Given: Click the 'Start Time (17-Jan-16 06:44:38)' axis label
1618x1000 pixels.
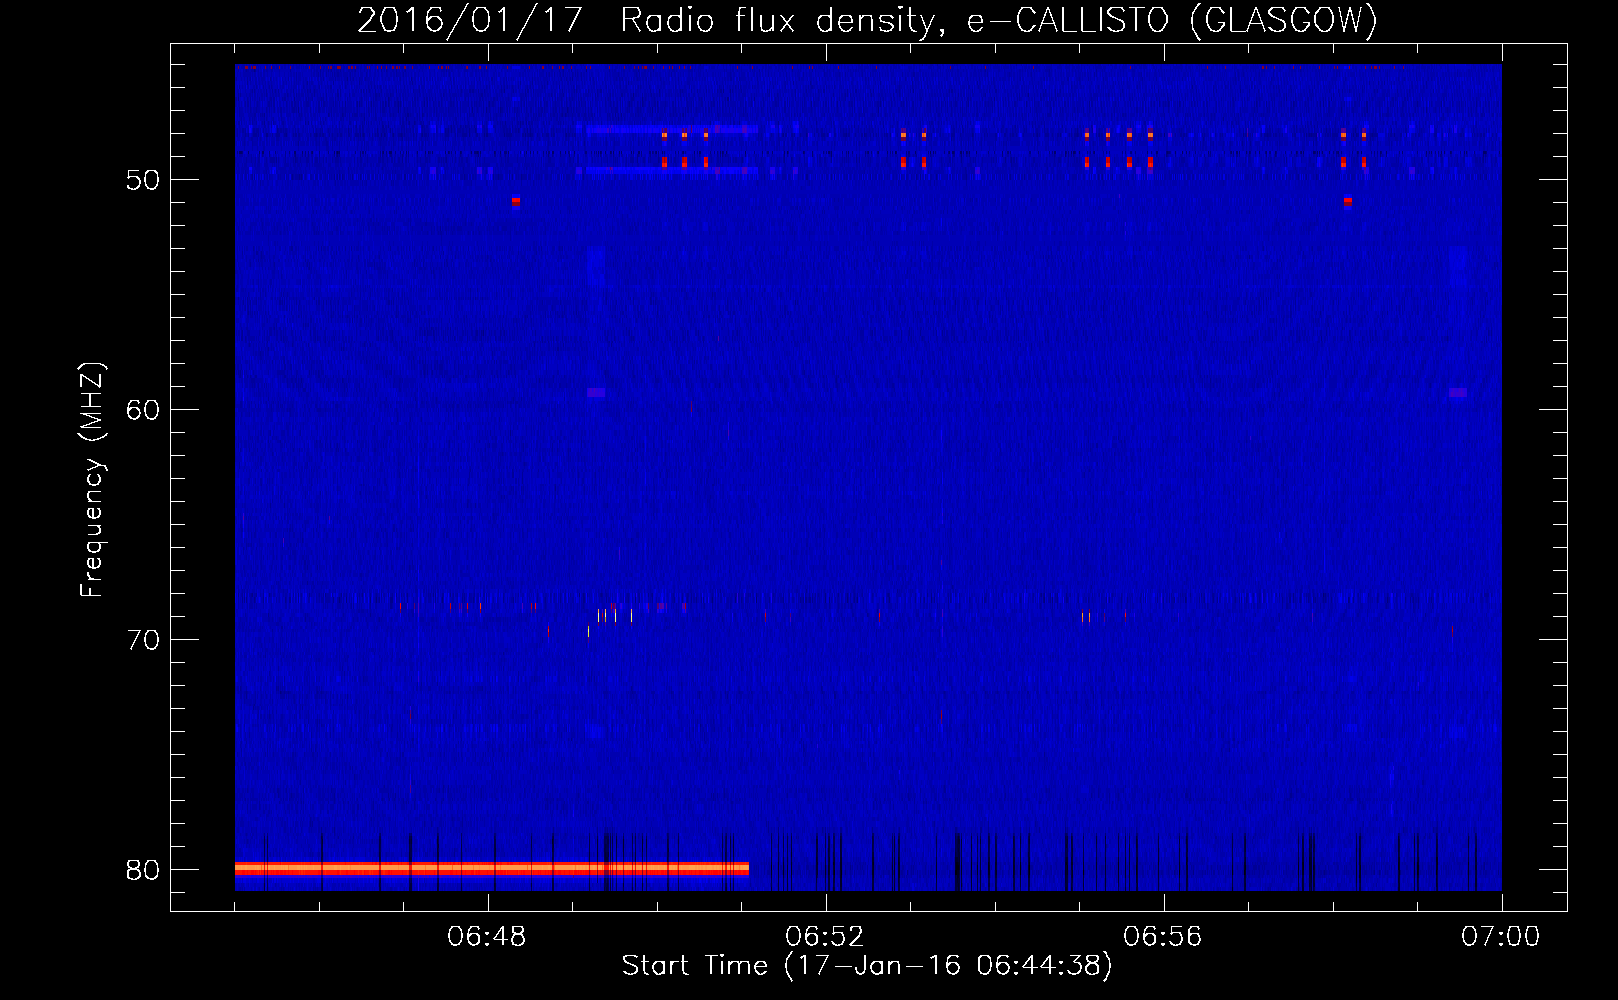Looking at the screenshot, I should pyautogui.click(x=867, y=966).
